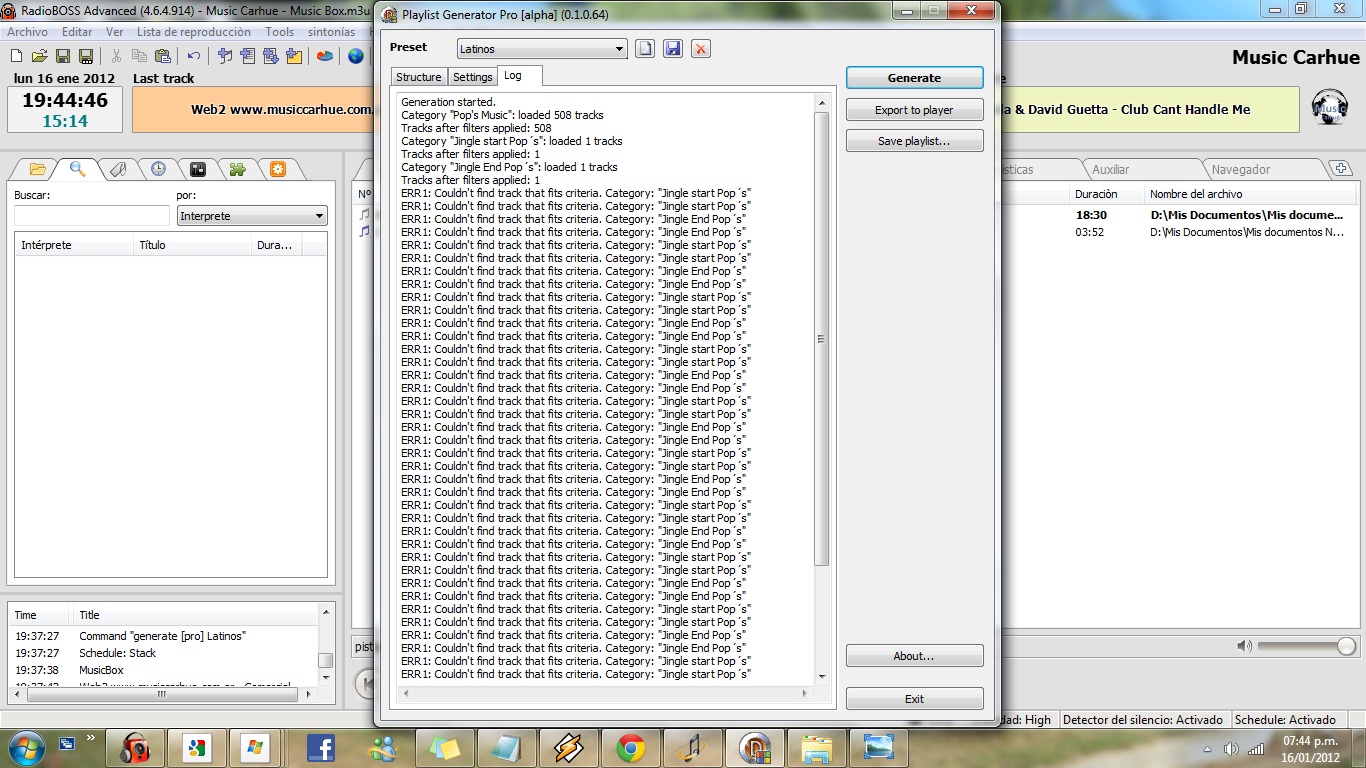Switch to the Structure tab
Viewport: 1366px width, 768px height.
click(418, 77)
